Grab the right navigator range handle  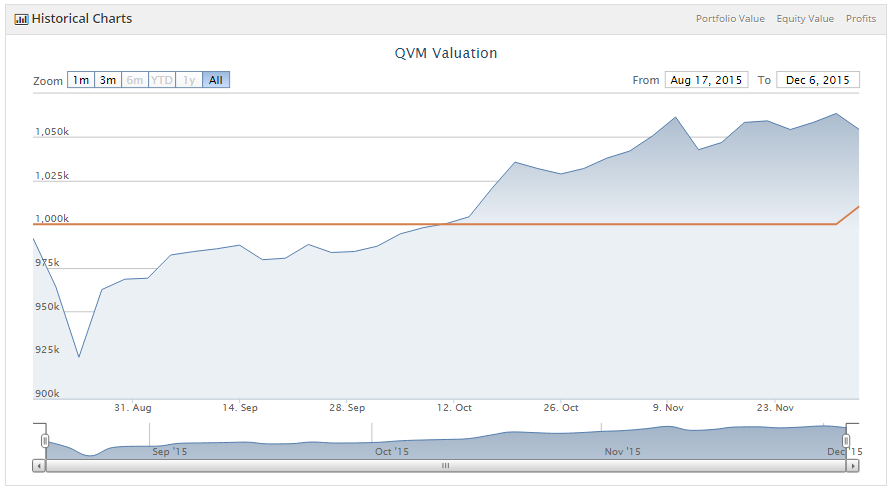[846, 441]
